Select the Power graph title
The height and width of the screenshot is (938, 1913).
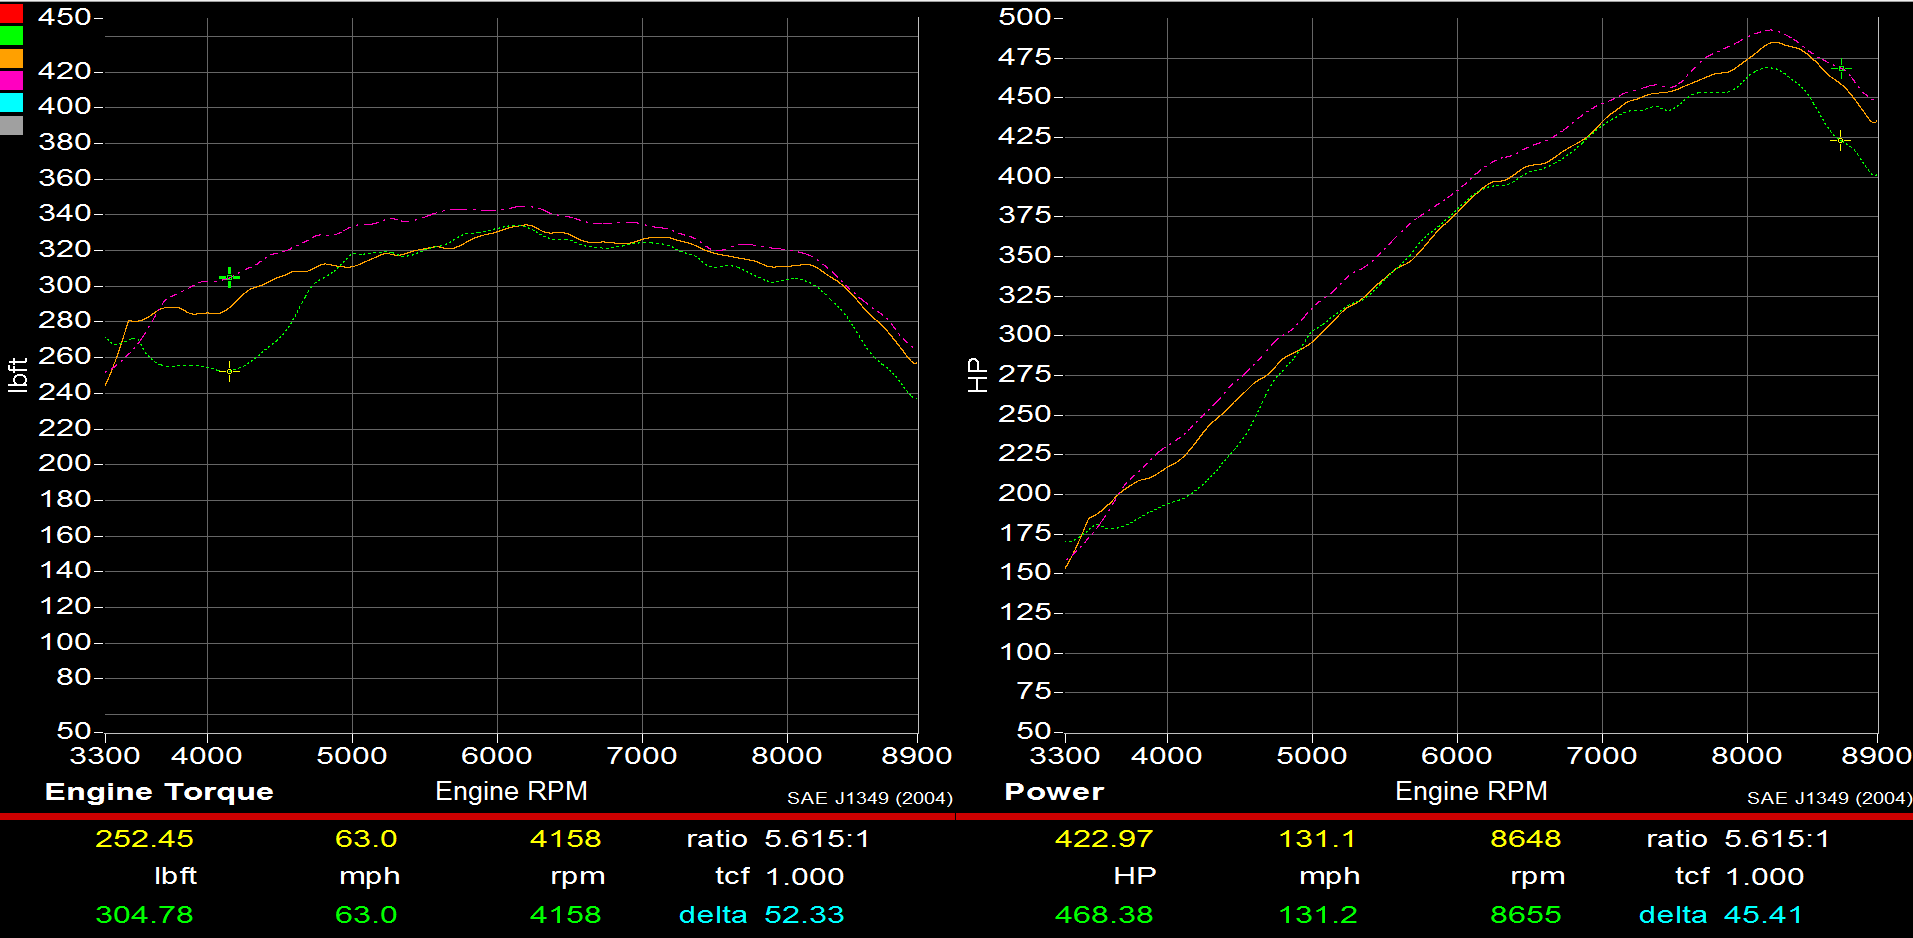click(1053, 791)
